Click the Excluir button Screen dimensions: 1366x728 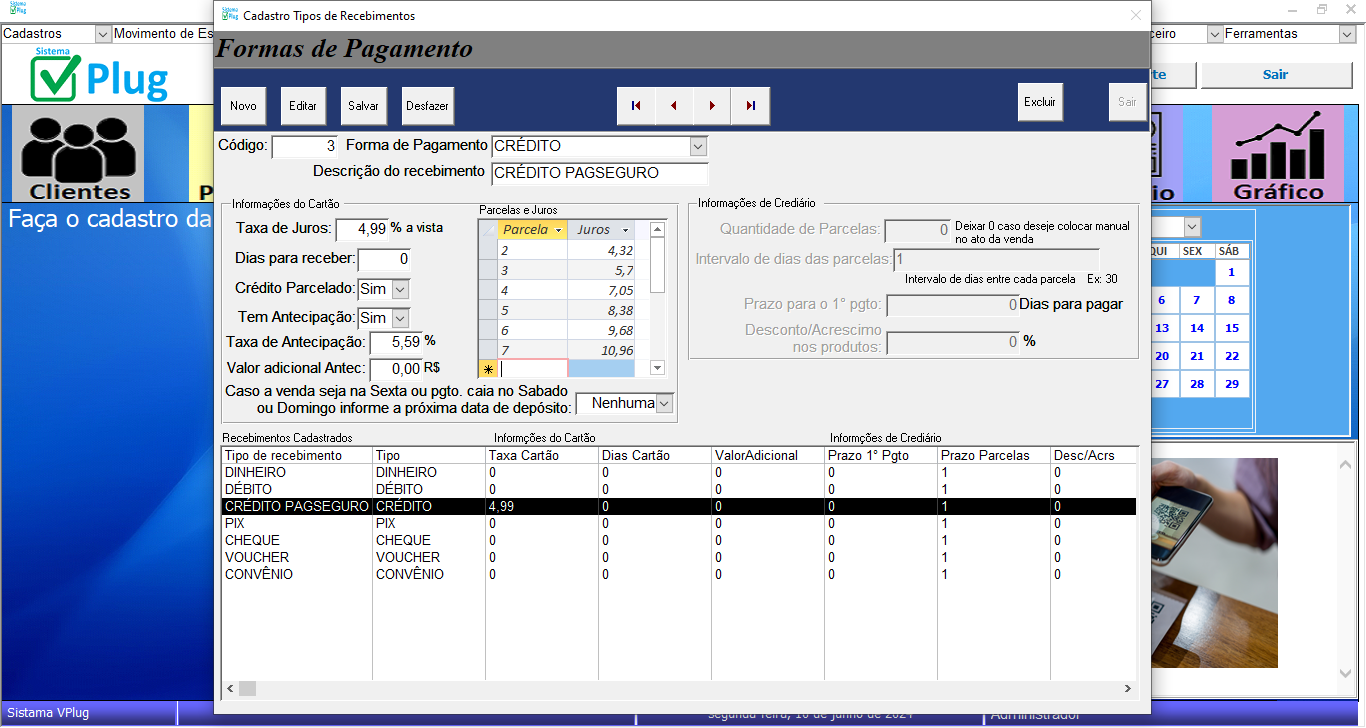pyautogui.click(x=1040, y=102)
